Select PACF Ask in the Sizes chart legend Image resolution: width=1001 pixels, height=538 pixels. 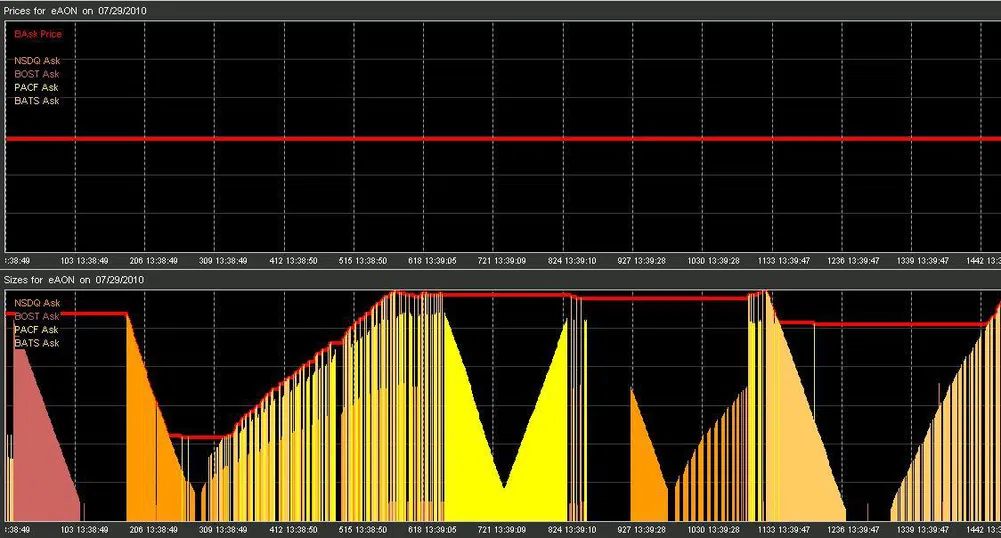pos(36,330)
